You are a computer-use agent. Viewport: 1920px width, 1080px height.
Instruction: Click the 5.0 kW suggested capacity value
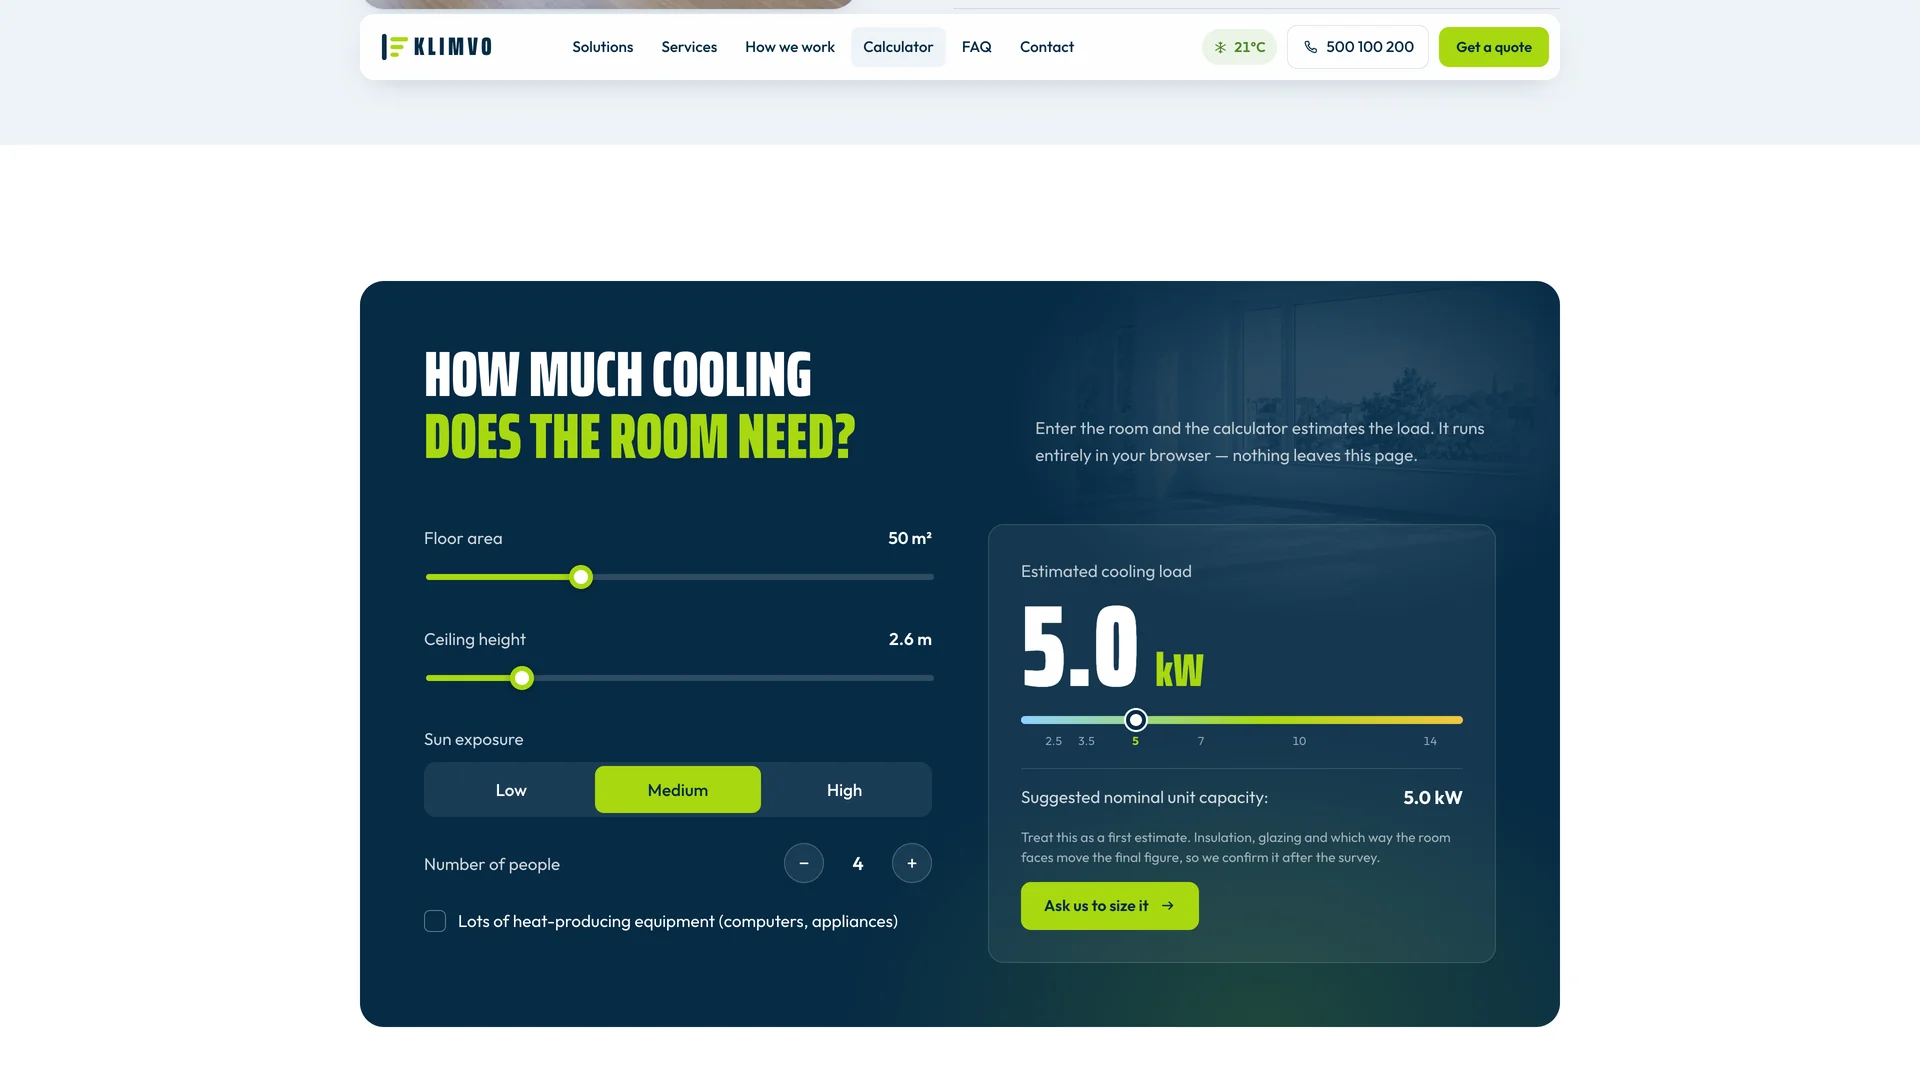pyautogui.click(x=1432, y=798)
